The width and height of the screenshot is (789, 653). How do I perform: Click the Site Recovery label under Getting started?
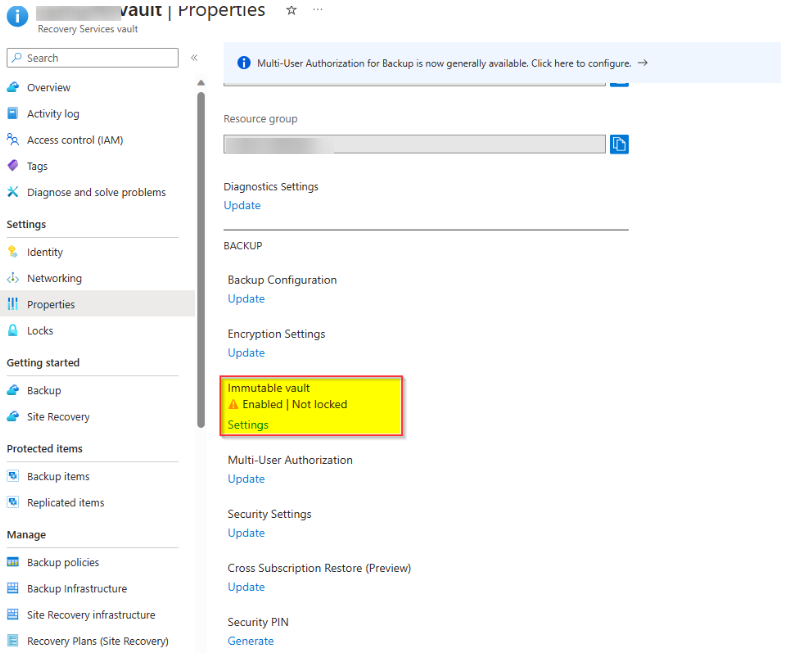tap(58, 417)
